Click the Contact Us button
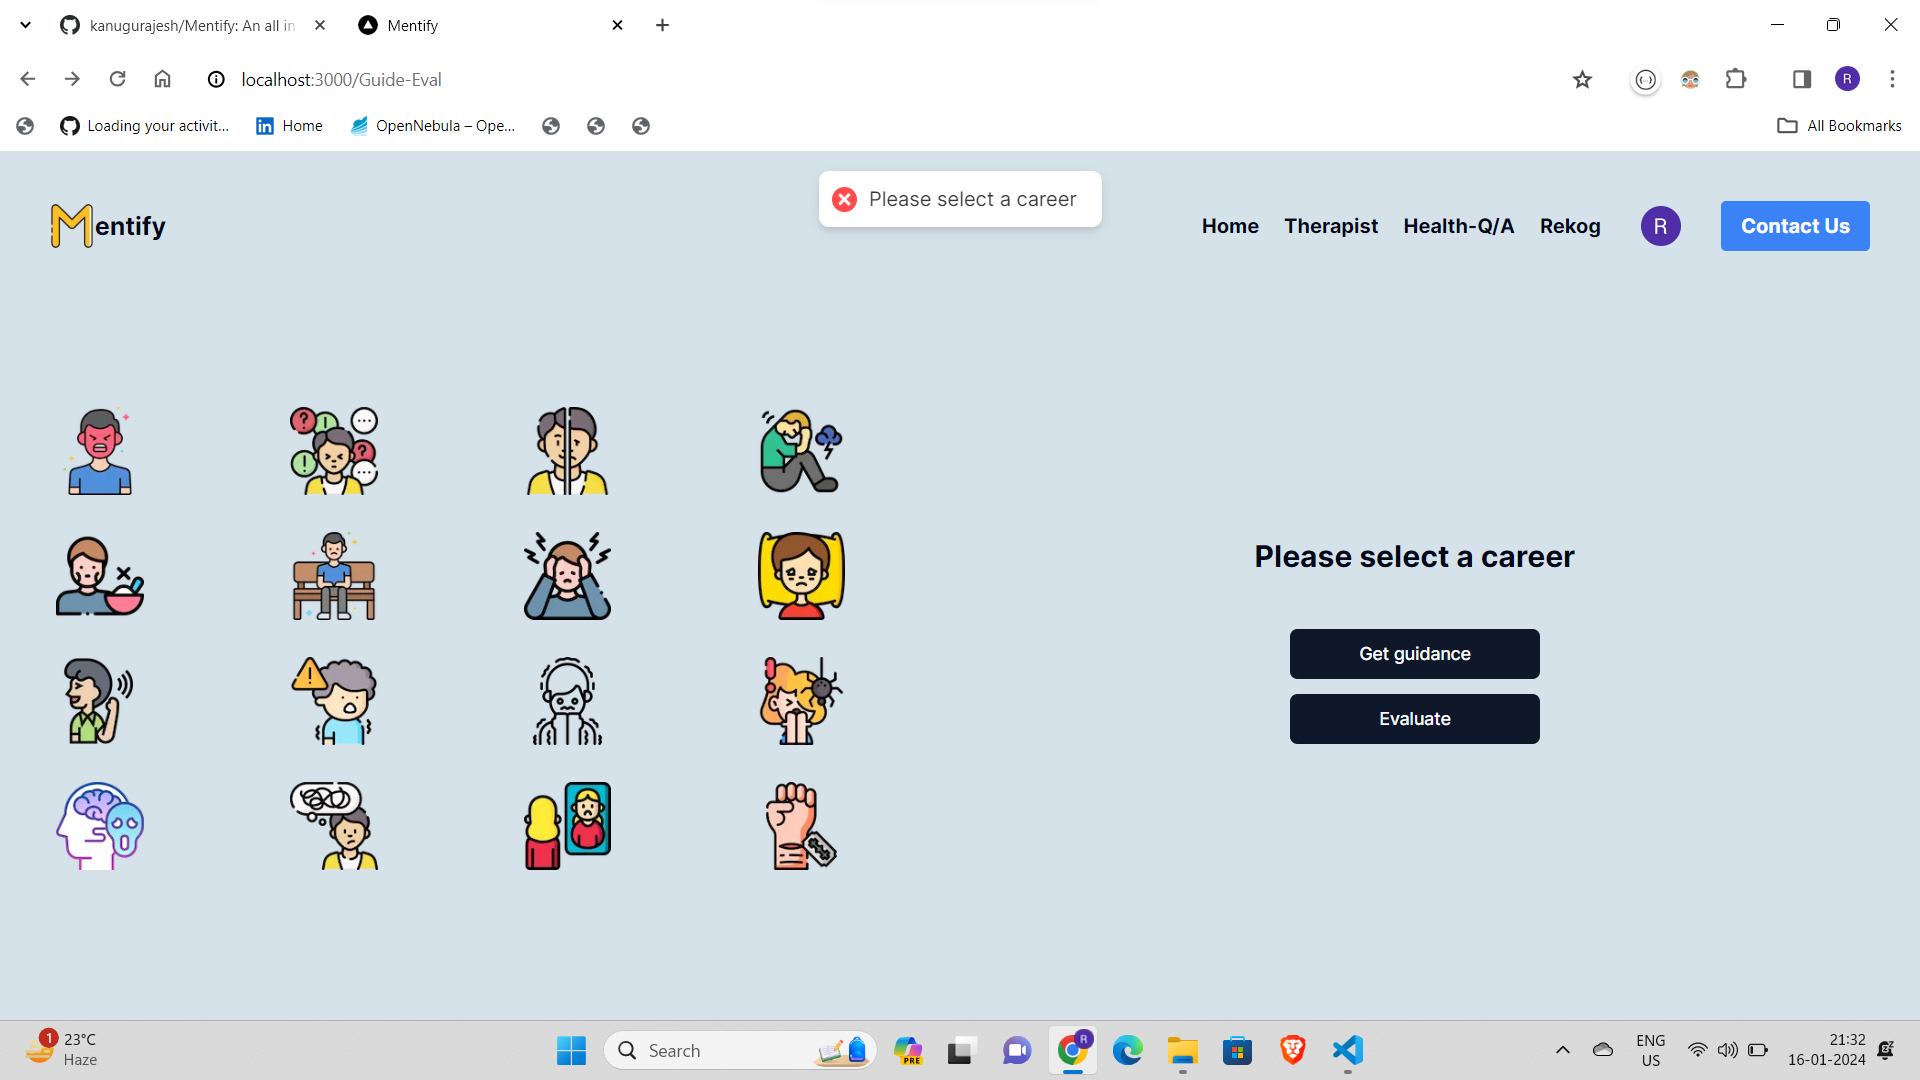The height and width of the screenshot is (1080, 1920). 1795,226
